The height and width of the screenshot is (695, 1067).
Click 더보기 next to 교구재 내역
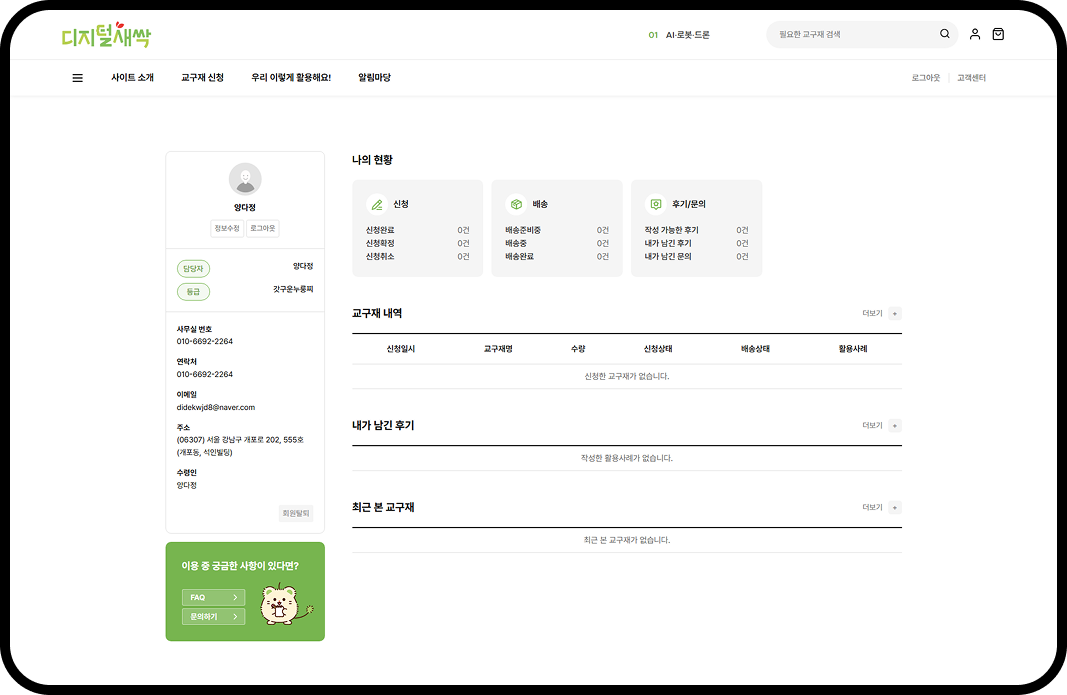[872, 314]
